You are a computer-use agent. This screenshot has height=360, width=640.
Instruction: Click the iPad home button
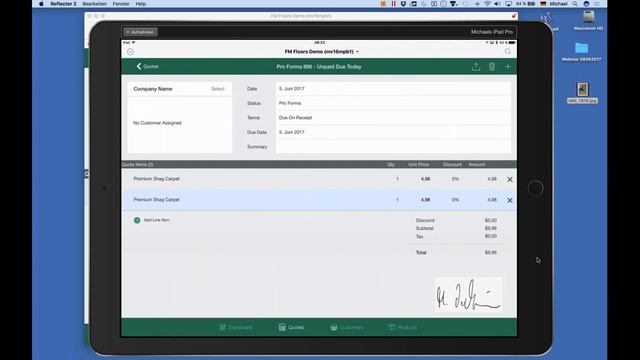pyautogui.click(x=536, y=188)
